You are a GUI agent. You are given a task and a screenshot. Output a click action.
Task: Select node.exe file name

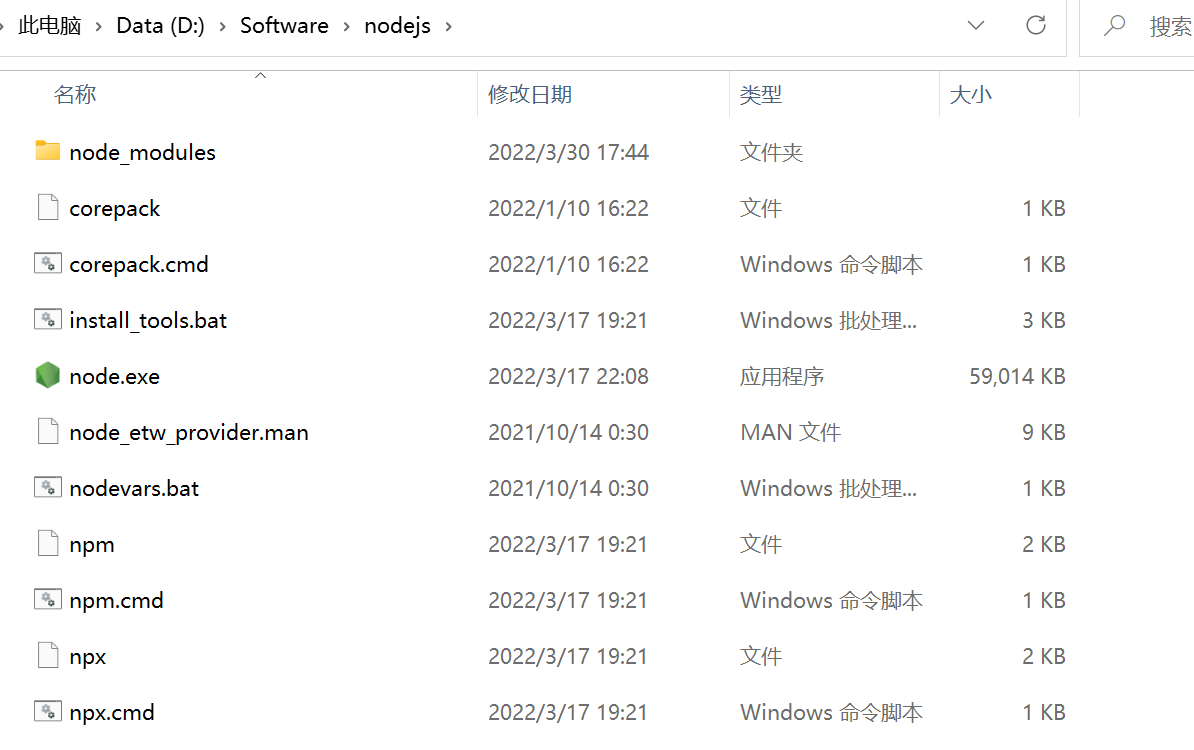point(114,376)
